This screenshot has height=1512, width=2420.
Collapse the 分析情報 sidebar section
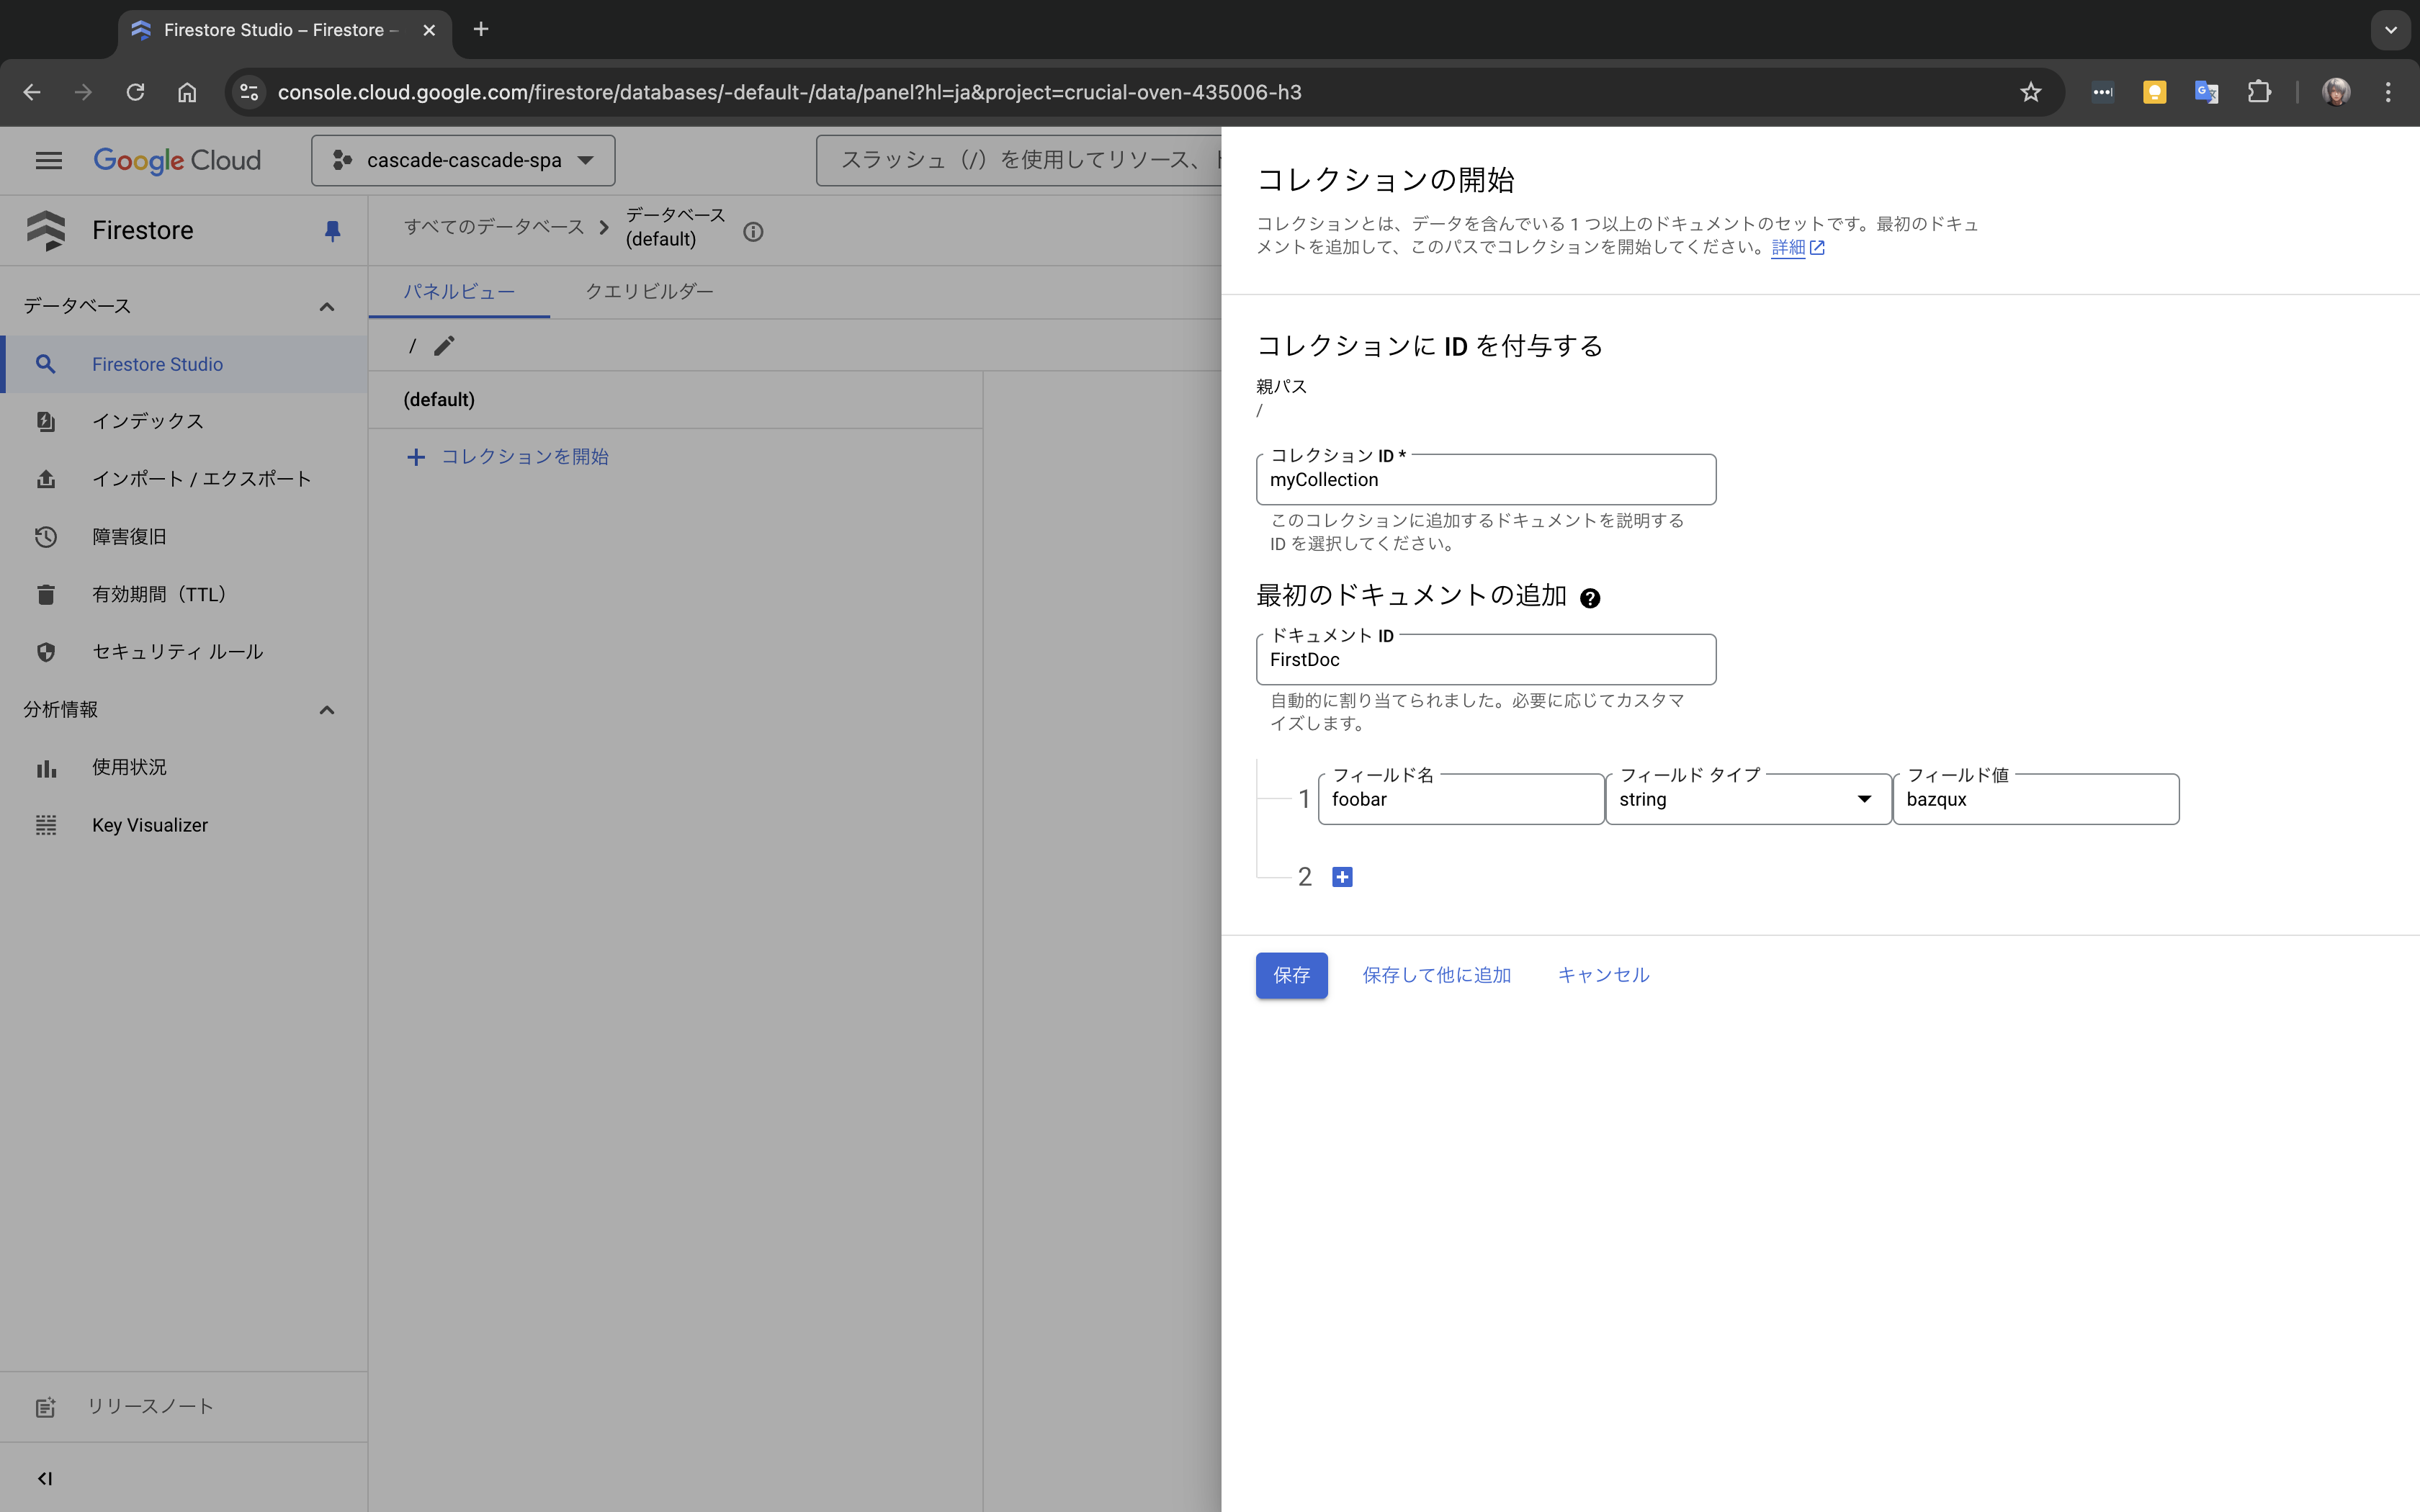(x=326, y=710)
